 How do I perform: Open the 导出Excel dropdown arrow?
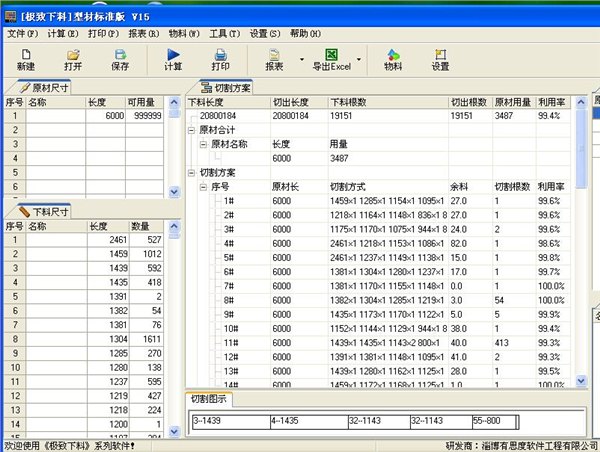(359, 59)
